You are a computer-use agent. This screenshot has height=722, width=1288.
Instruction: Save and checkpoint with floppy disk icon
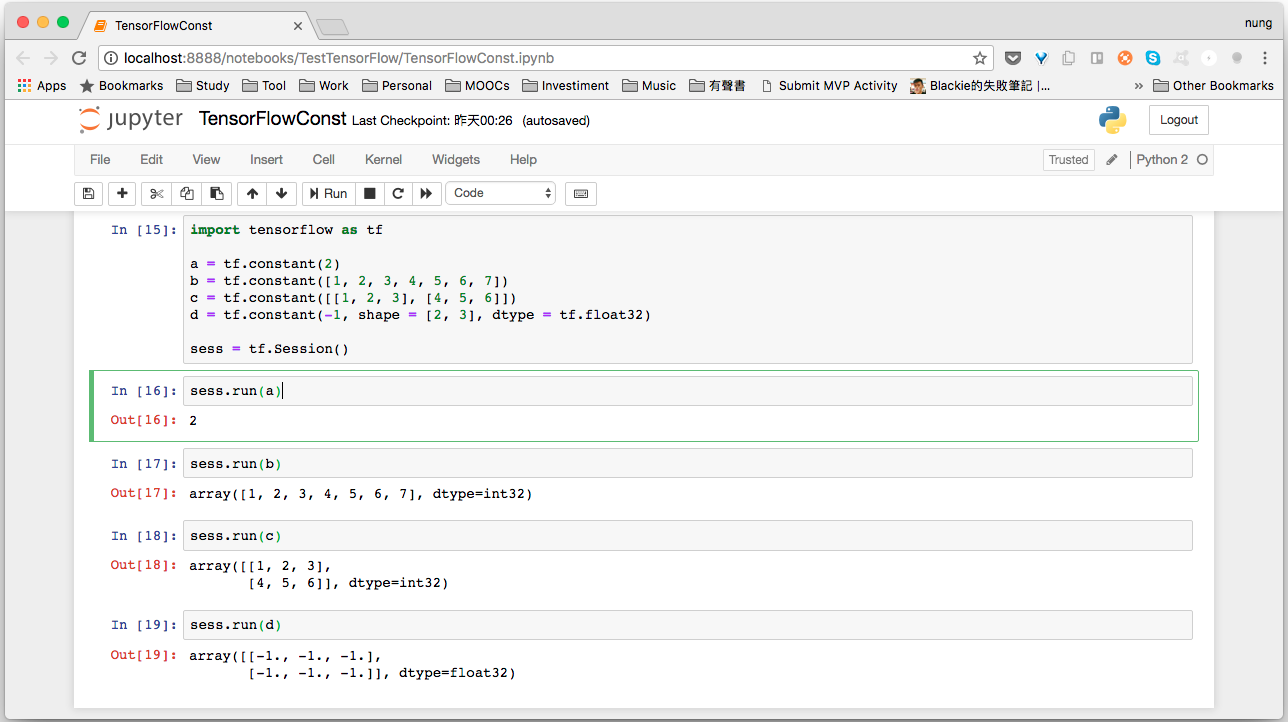[x=88, y=193]
